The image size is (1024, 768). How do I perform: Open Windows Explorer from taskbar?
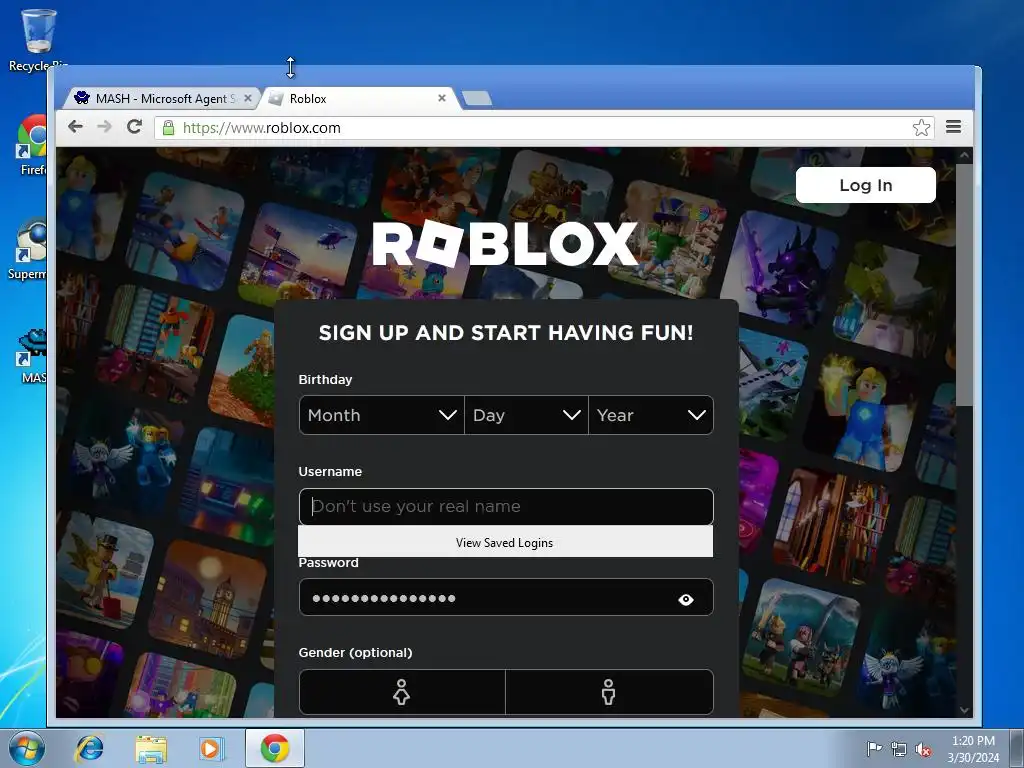pyautogui.click(x=151, y=748)
